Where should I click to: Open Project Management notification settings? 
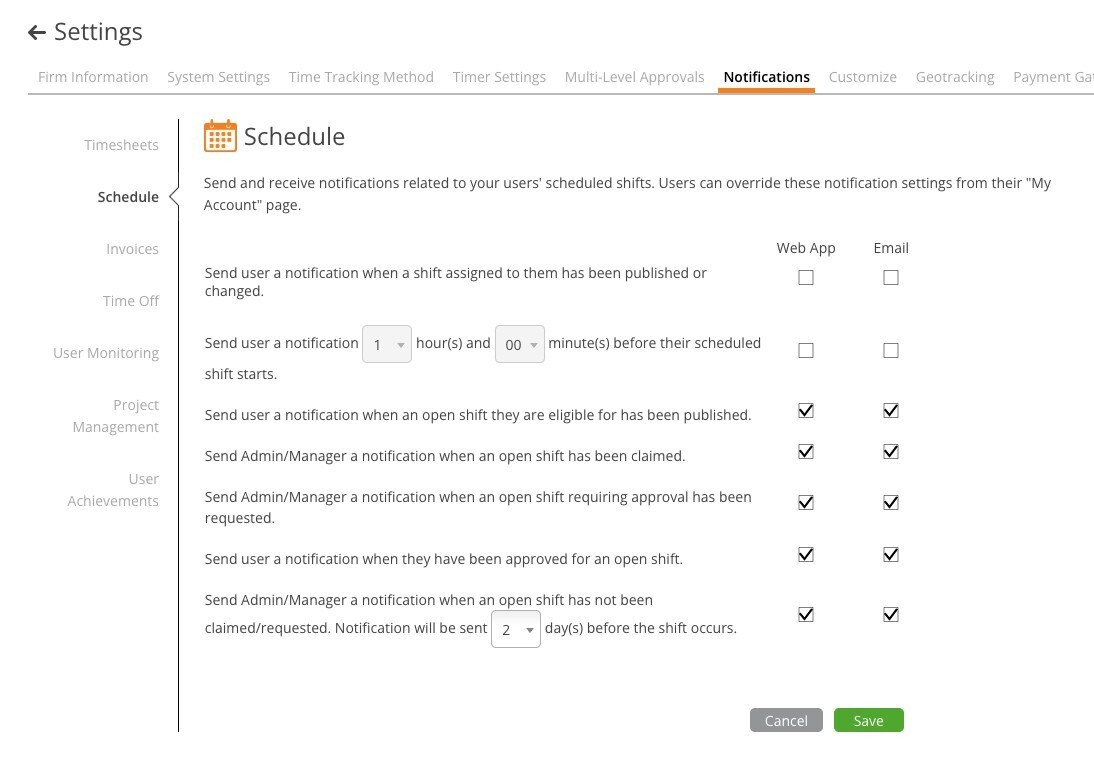click(x=116, y=416)
